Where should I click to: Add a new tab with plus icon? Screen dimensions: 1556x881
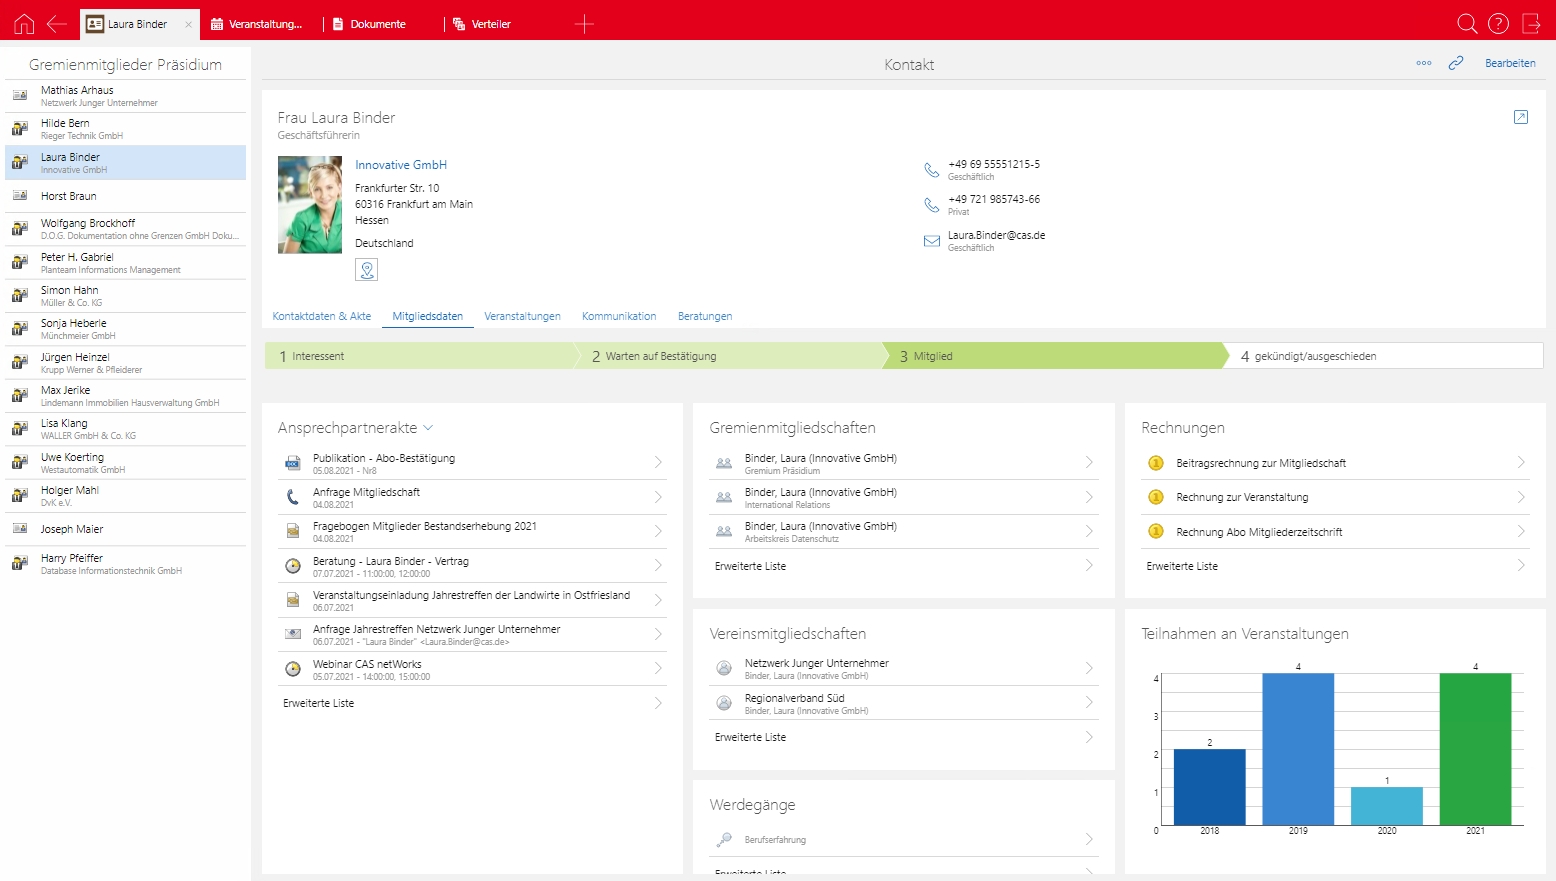coord(585,24)
